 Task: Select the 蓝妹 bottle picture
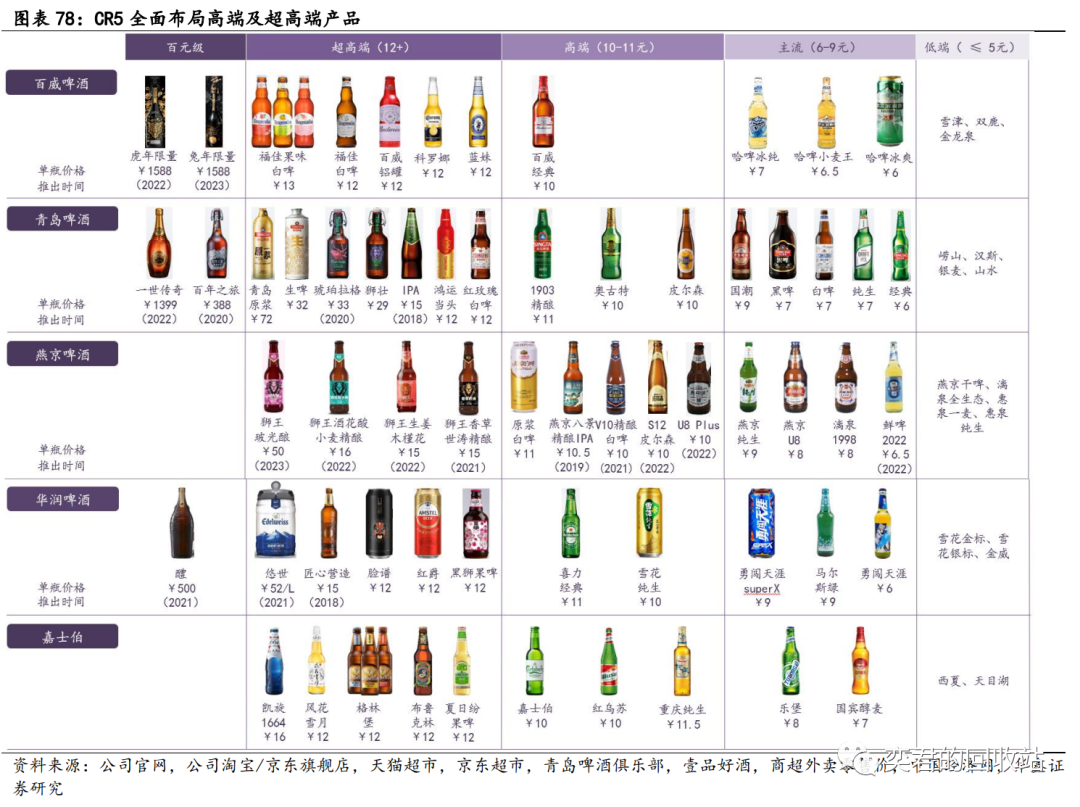point(478,112)
